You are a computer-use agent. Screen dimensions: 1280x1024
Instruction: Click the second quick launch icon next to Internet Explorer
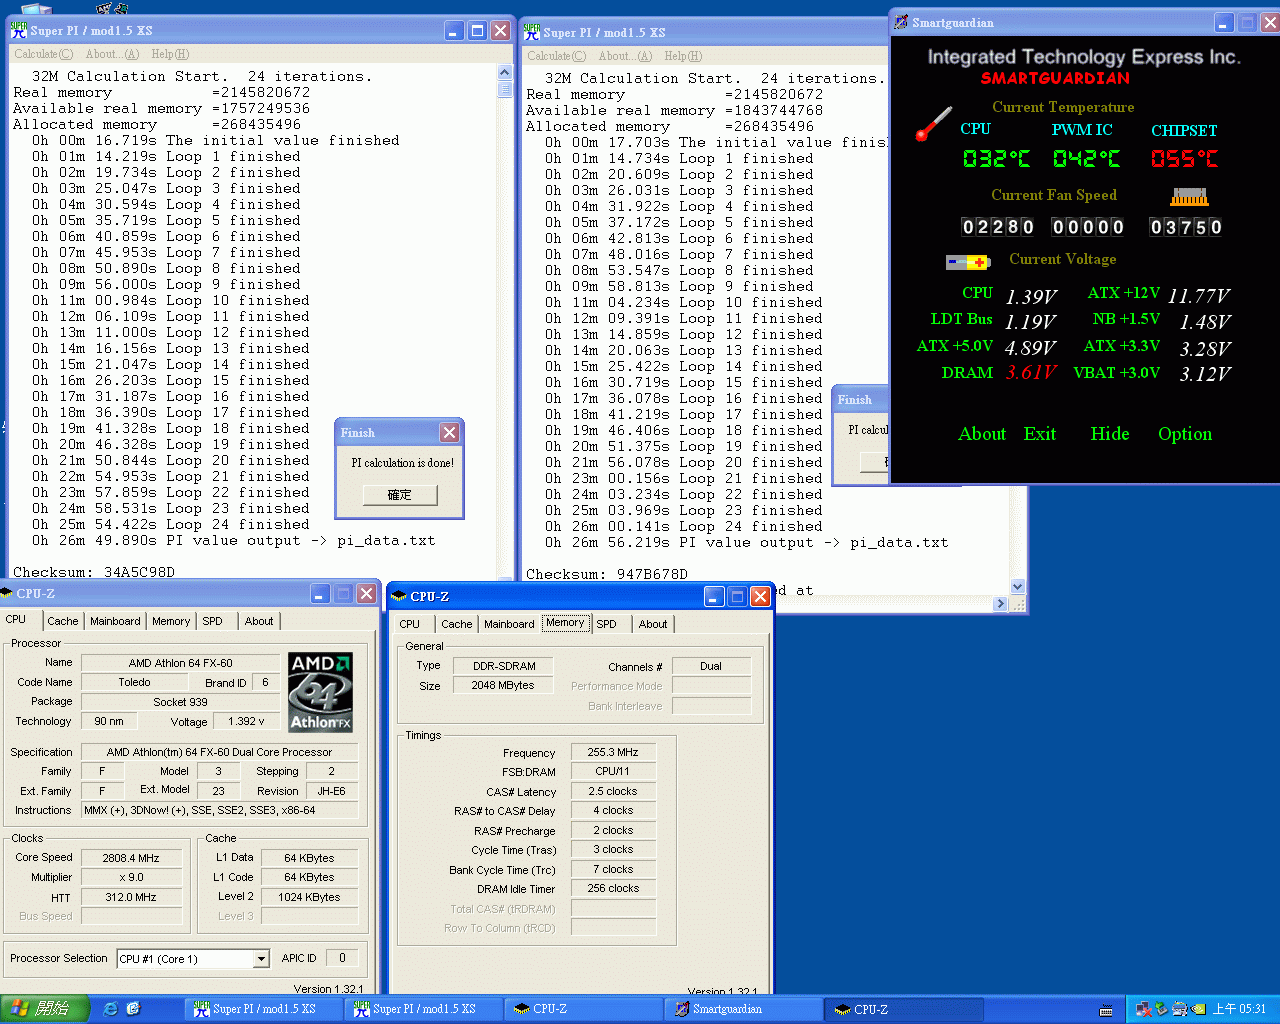point(133,1009)
